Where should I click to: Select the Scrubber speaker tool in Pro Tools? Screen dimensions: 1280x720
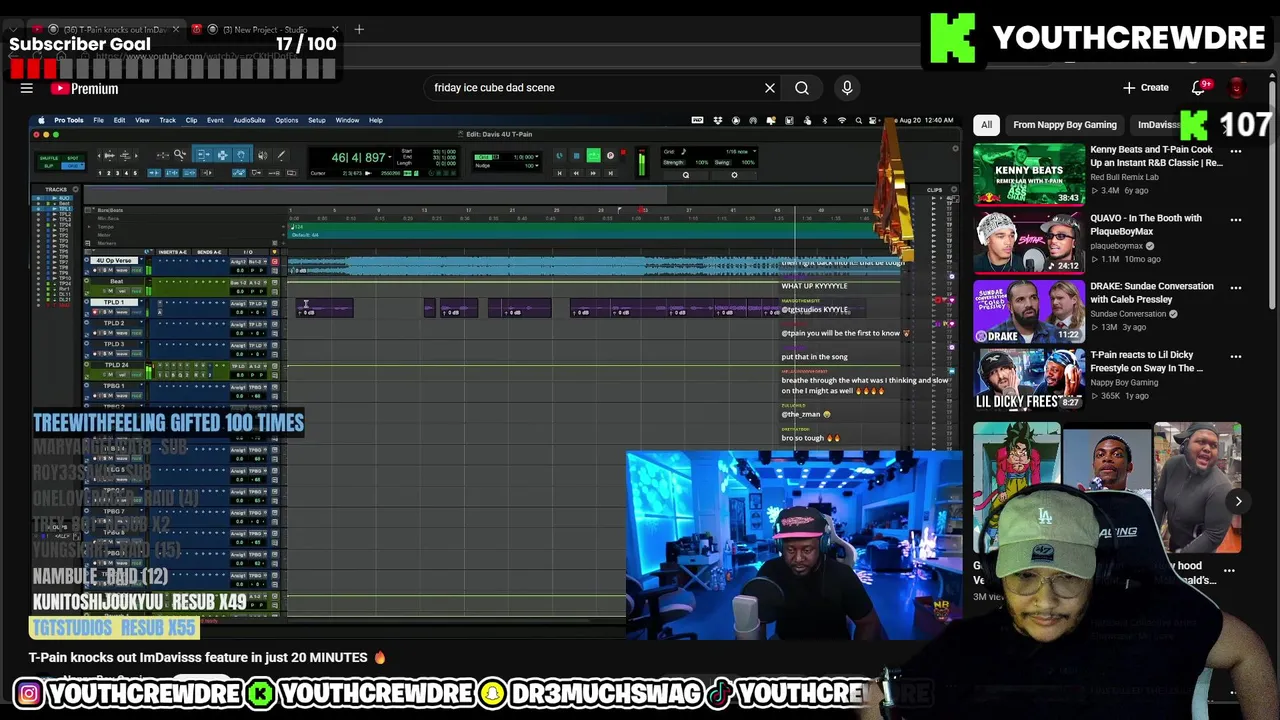(x=262, y=155)
